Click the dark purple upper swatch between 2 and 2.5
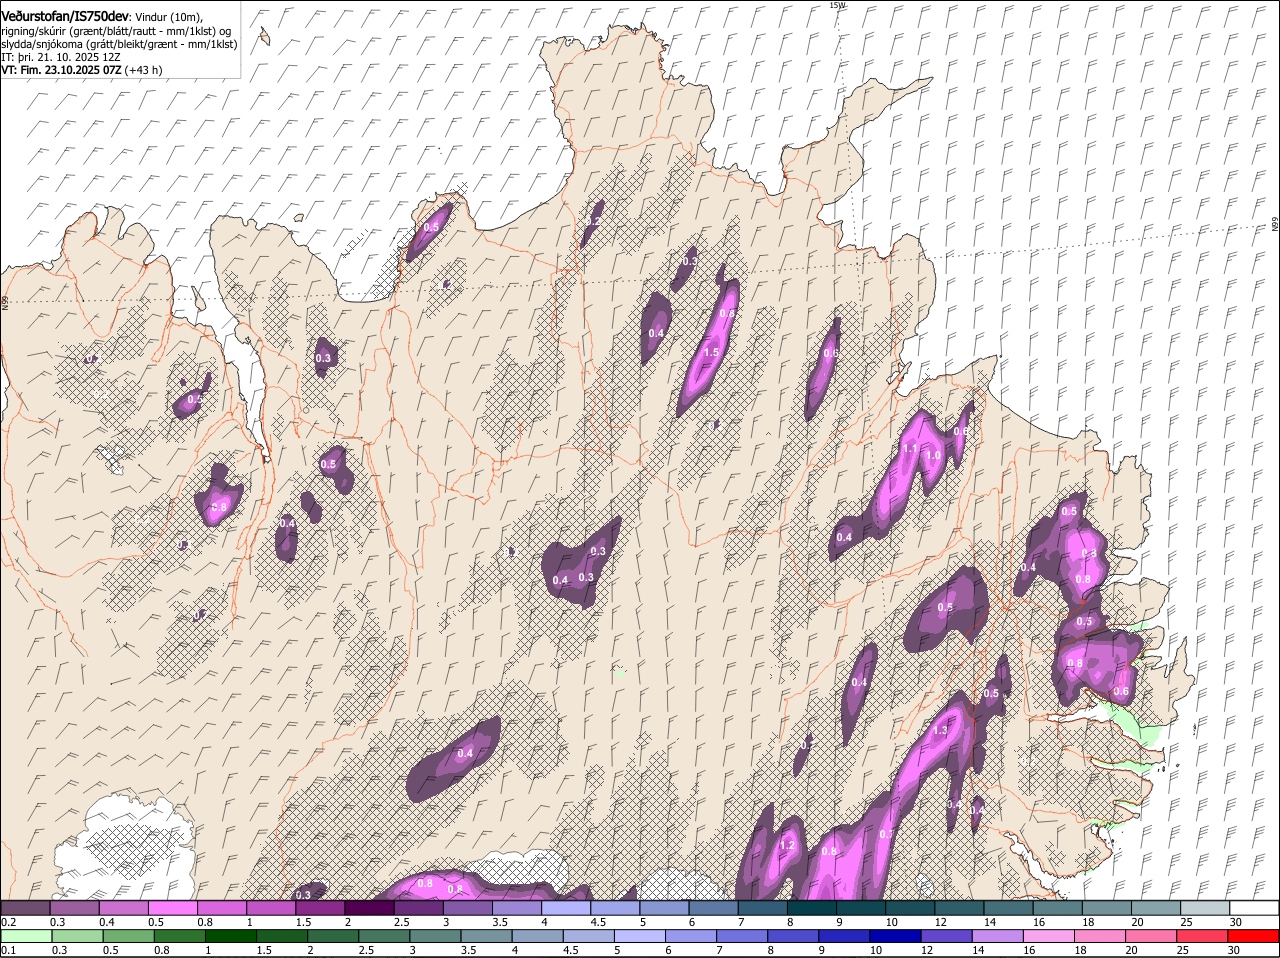The image size is (1280, 958). (369, 907)
